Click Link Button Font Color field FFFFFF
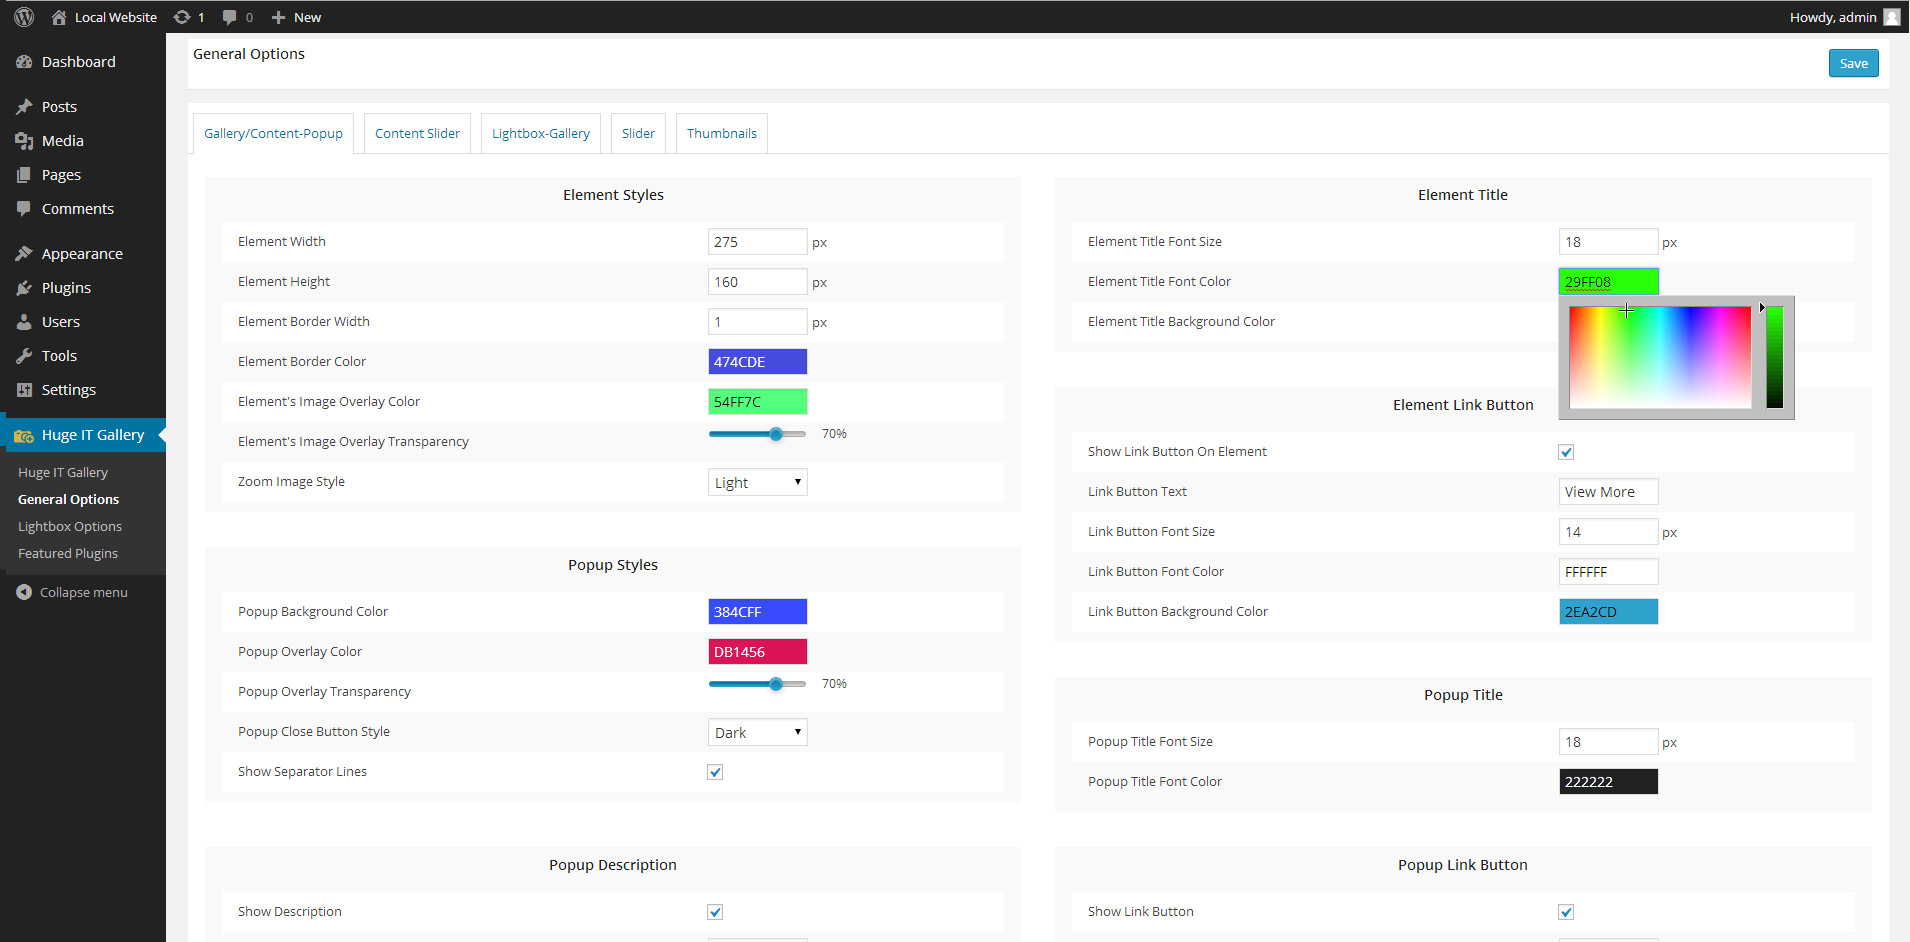The height and width of the screenshot is (942, 1910). click(x=1608, y=572)
